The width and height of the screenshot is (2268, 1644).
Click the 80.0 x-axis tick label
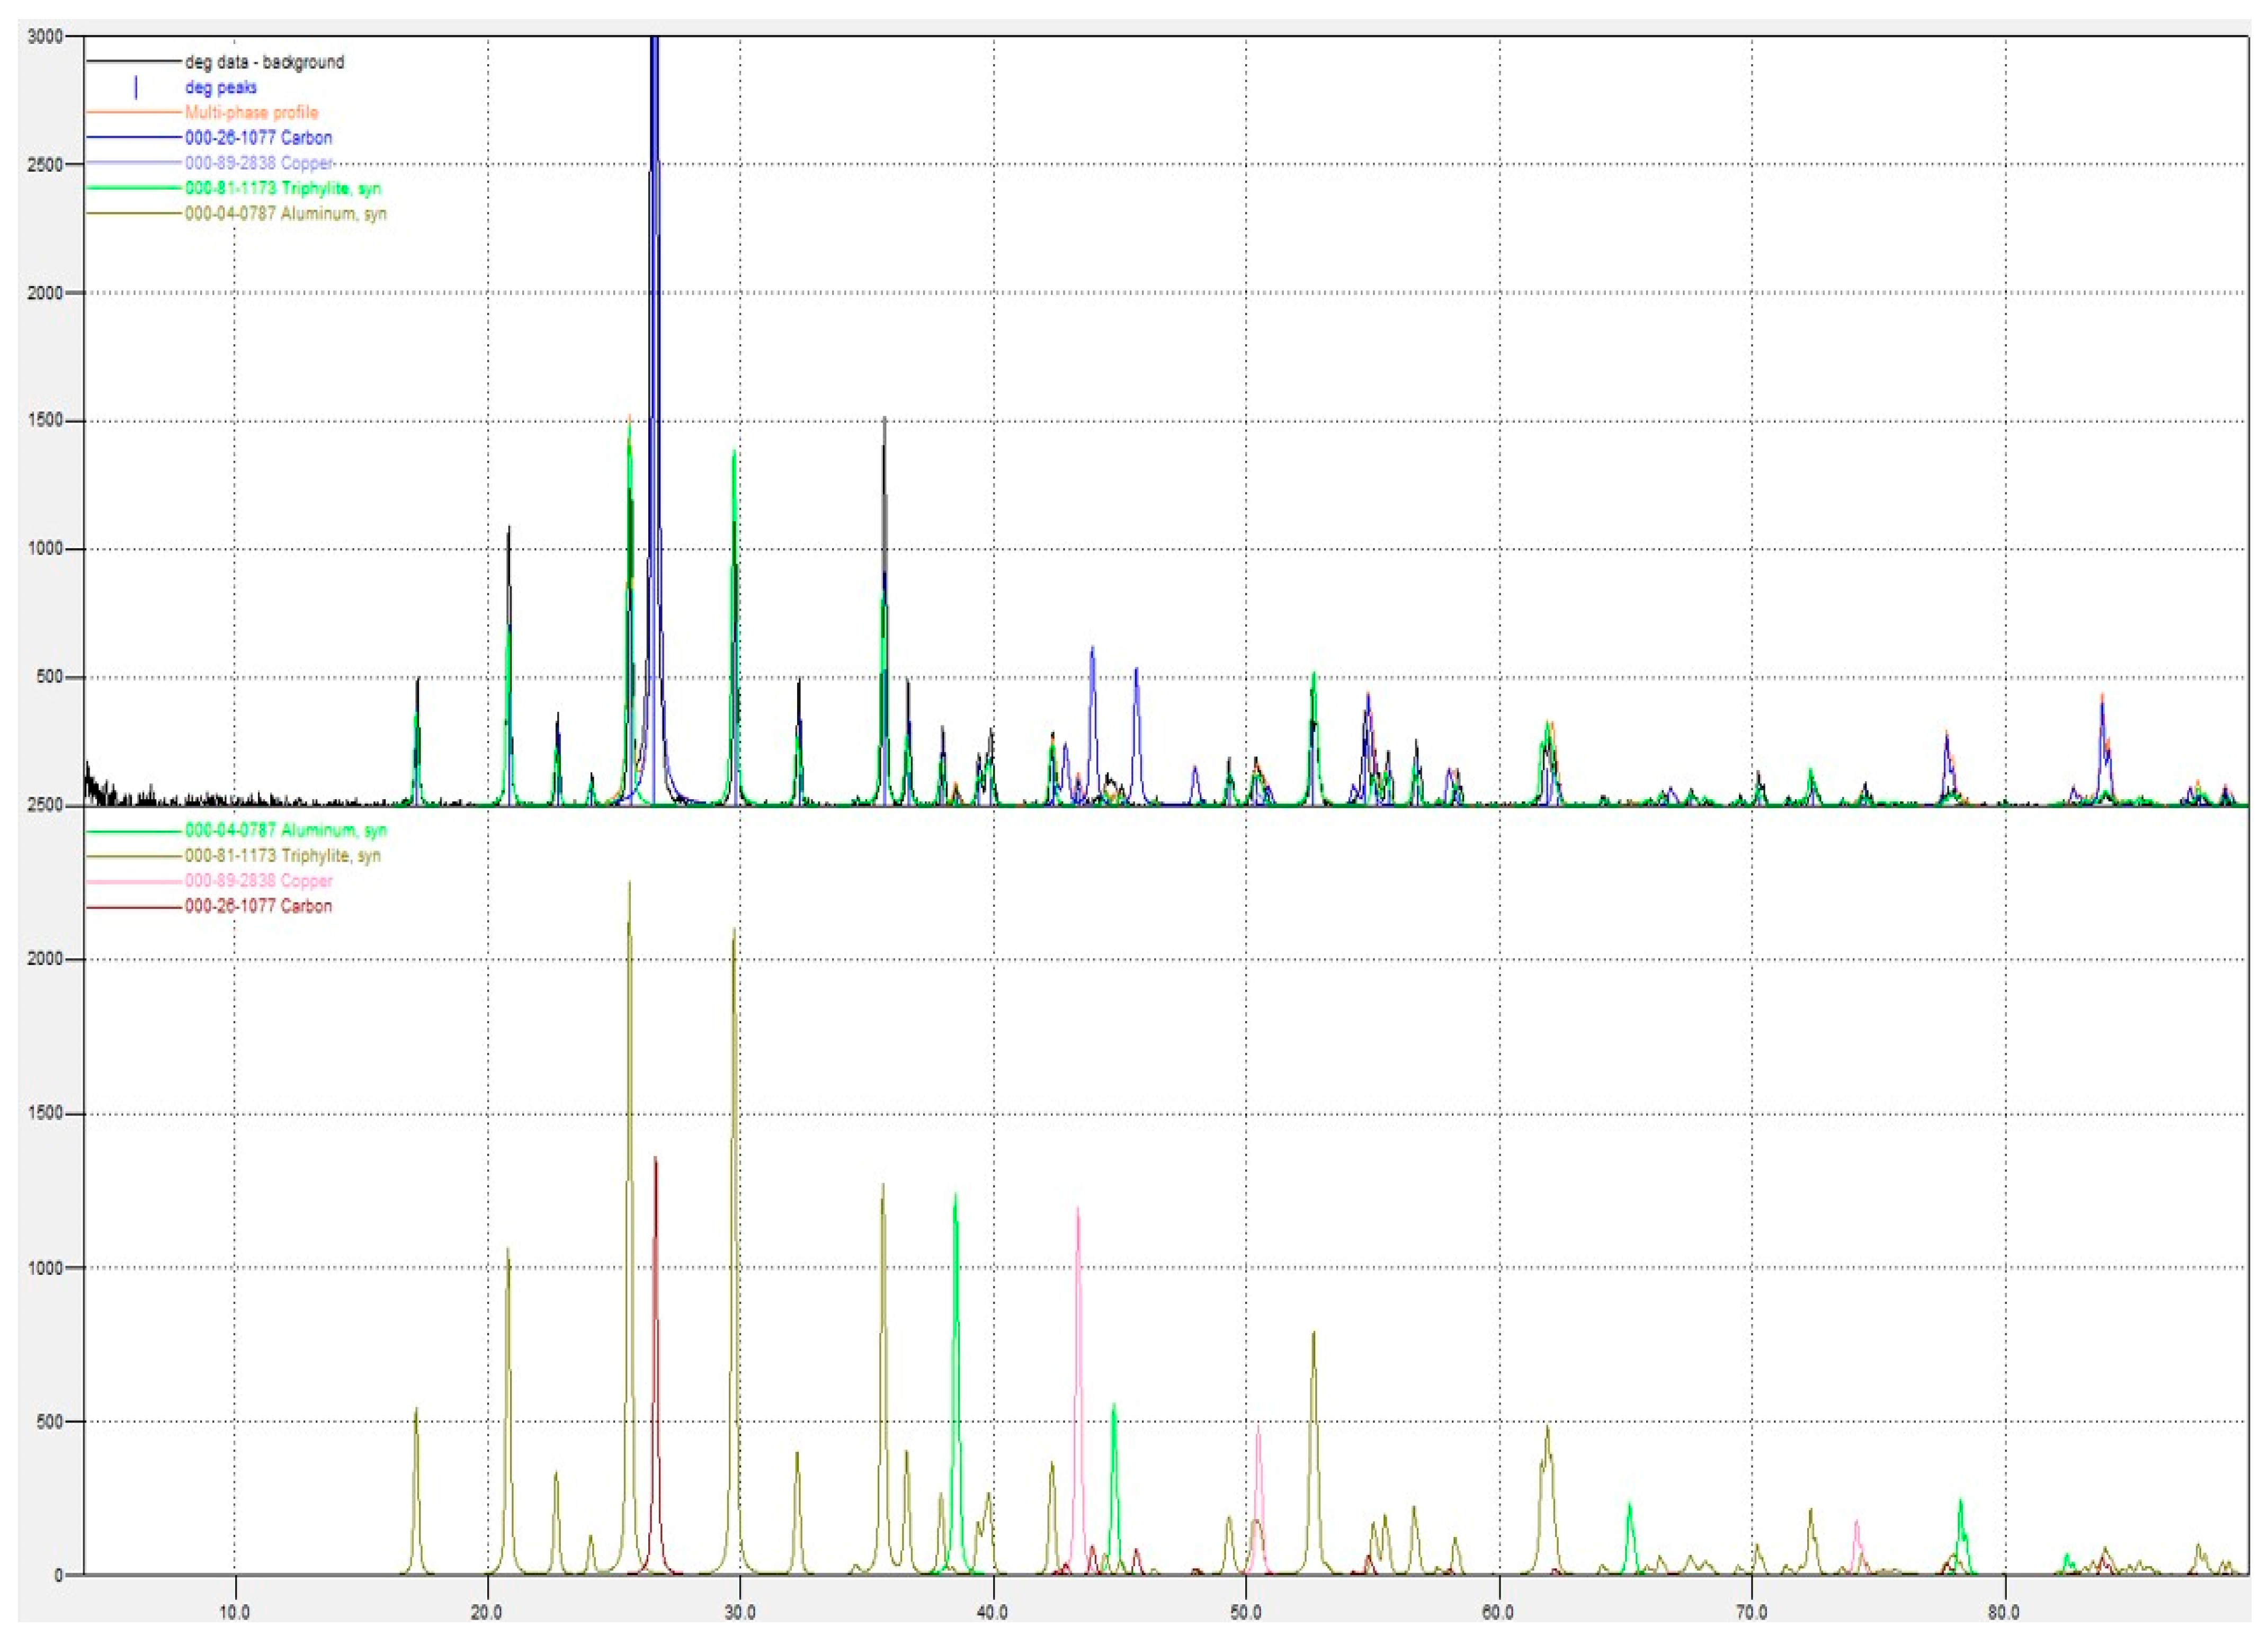pyautogui.click(x=2004, y=1613)
